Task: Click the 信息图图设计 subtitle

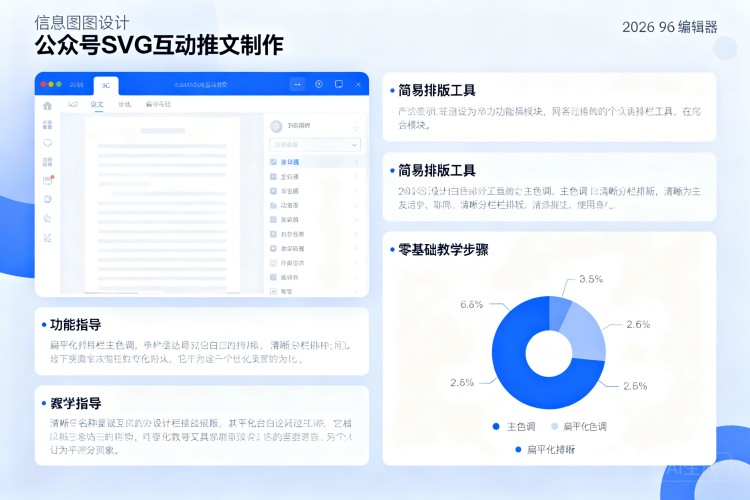Action: tap(82, 22)
